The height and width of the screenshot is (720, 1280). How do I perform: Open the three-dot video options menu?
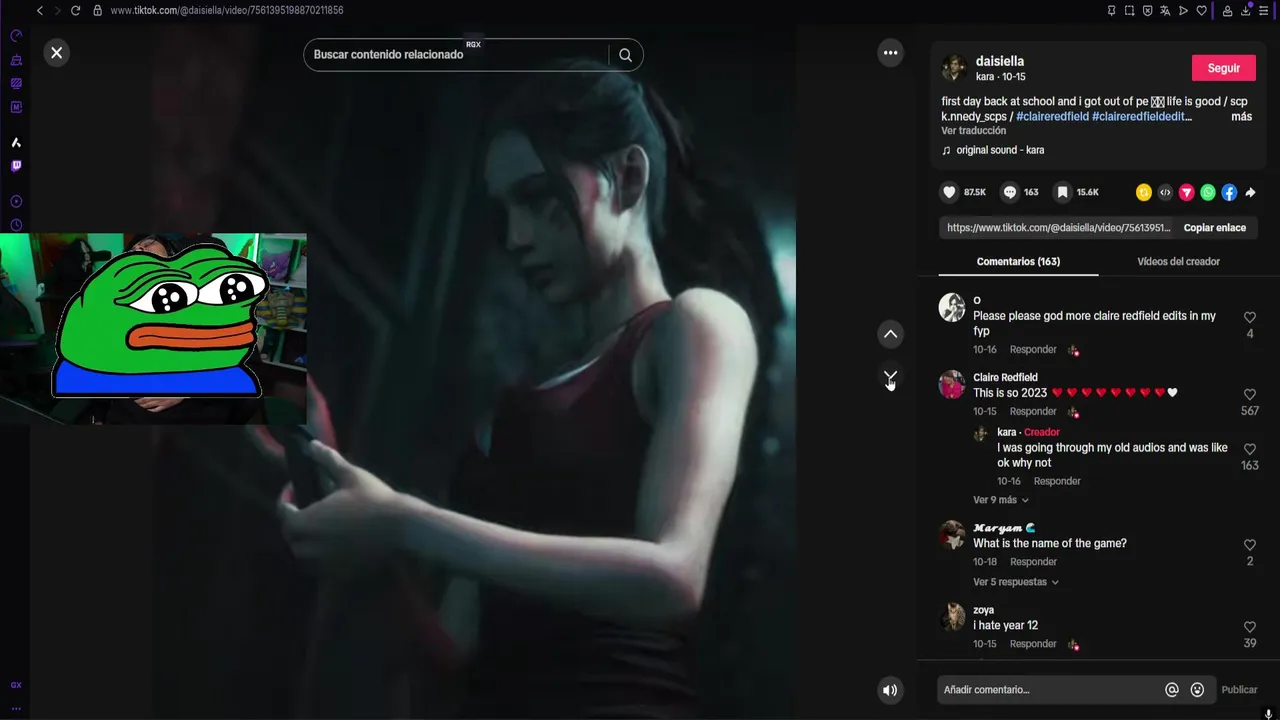[890, 53]
